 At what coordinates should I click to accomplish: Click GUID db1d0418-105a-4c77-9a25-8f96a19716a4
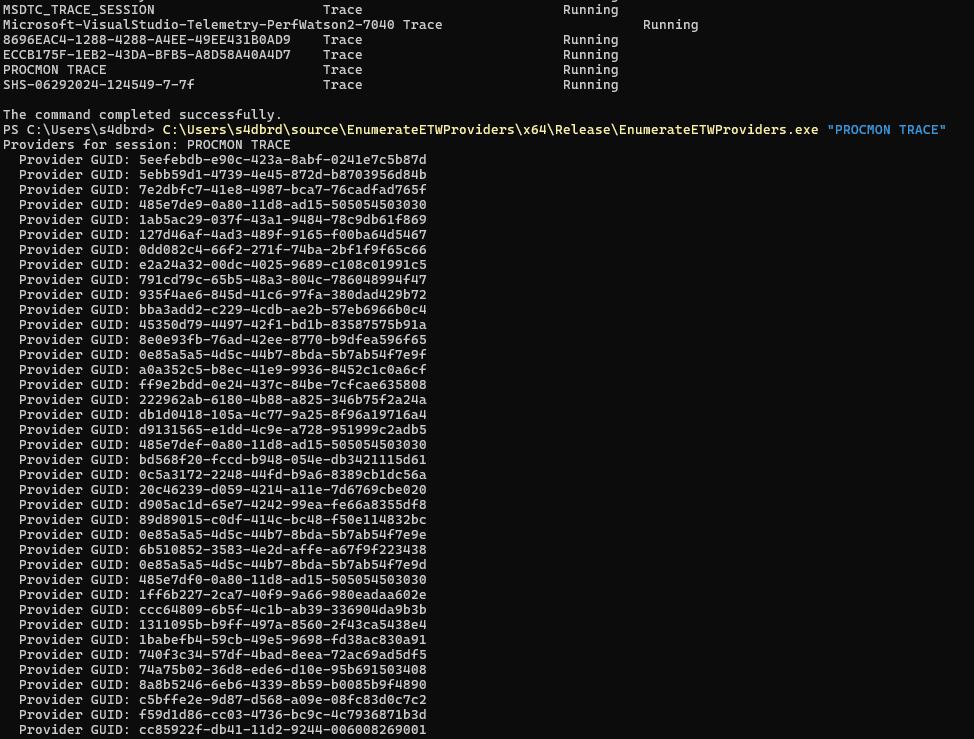(x=283, y=414)
